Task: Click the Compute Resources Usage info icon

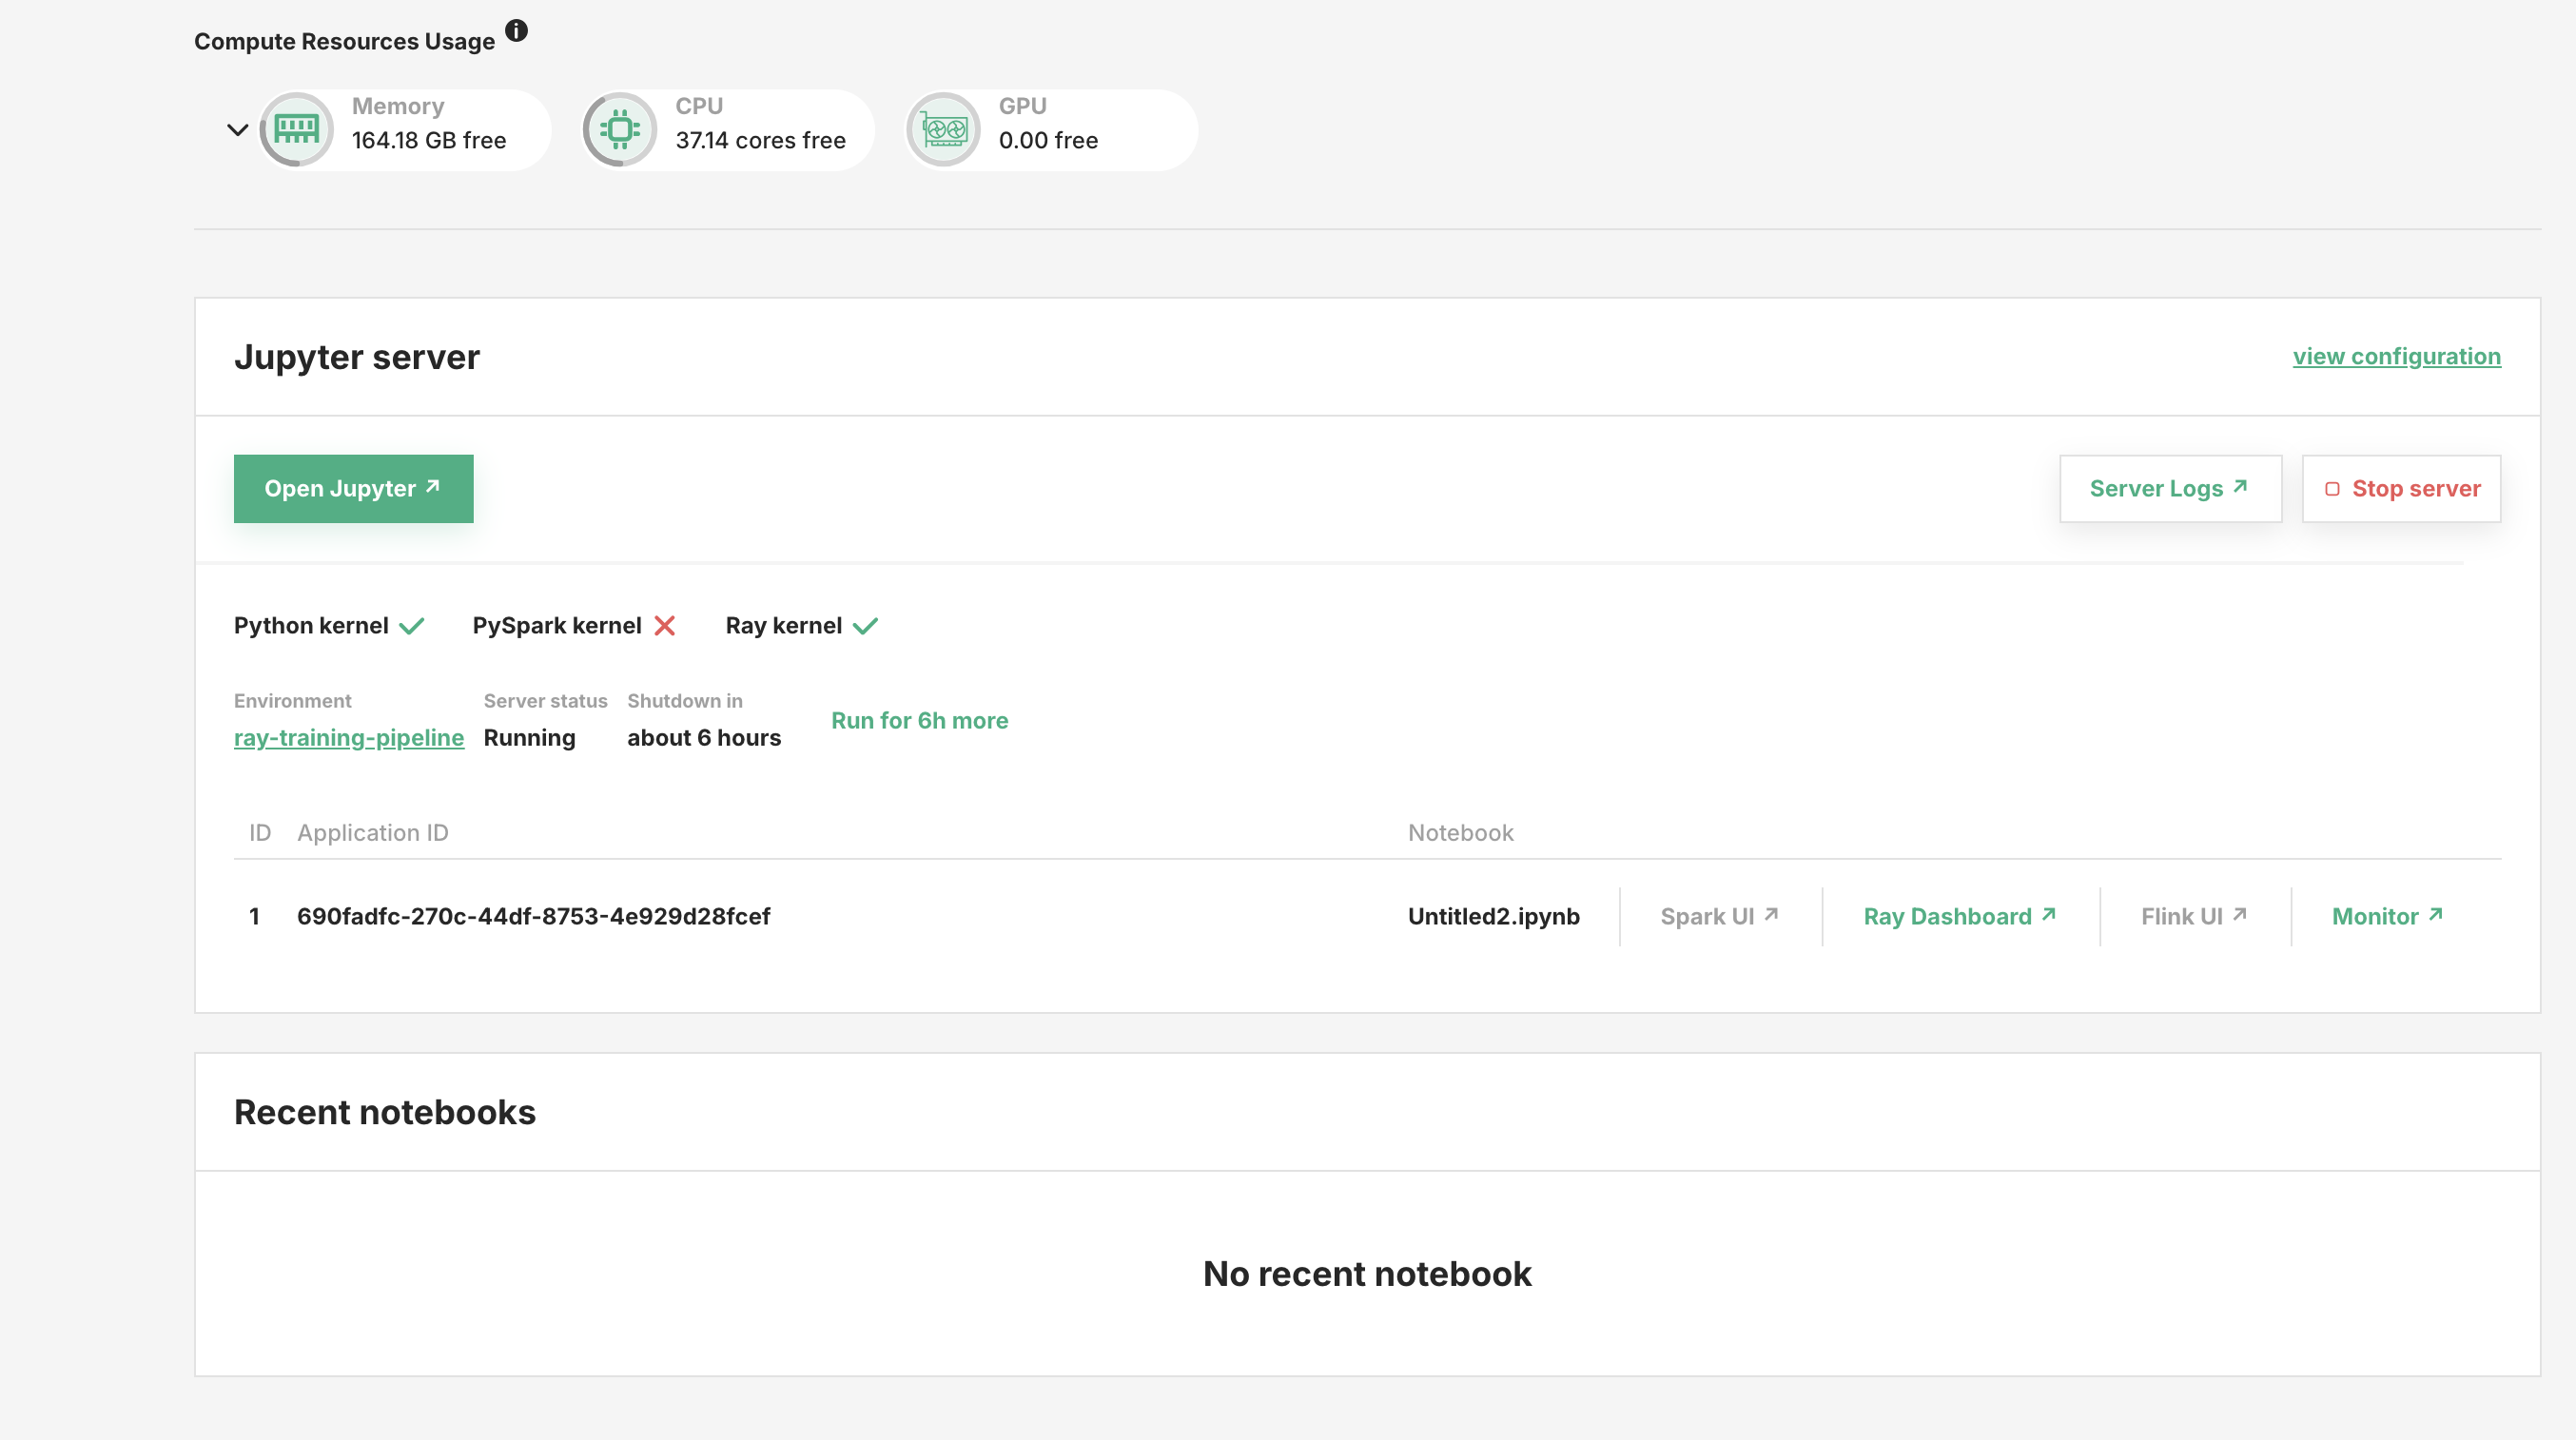Action: click(x=517, y=30)
